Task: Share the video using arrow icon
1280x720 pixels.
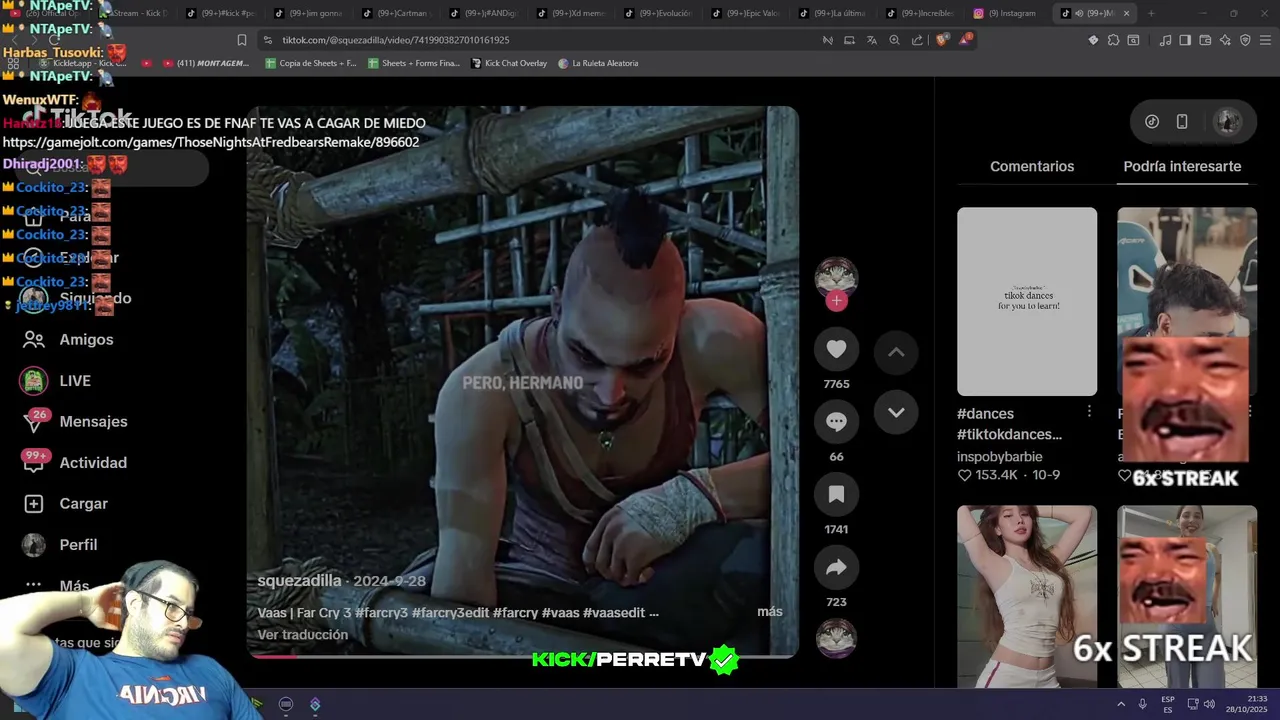Action: tap(836, 568)
